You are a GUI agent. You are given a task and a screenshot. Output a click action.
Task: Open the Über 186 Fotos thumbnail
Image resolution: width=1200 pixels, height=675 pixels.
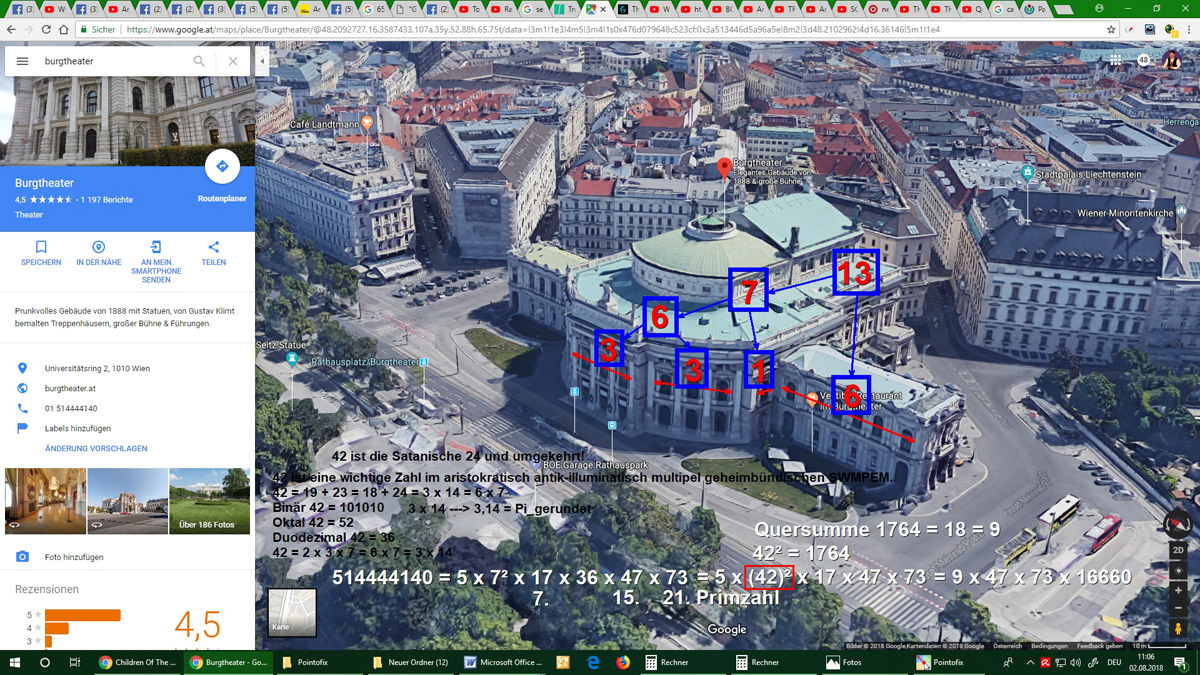point(209,501)
